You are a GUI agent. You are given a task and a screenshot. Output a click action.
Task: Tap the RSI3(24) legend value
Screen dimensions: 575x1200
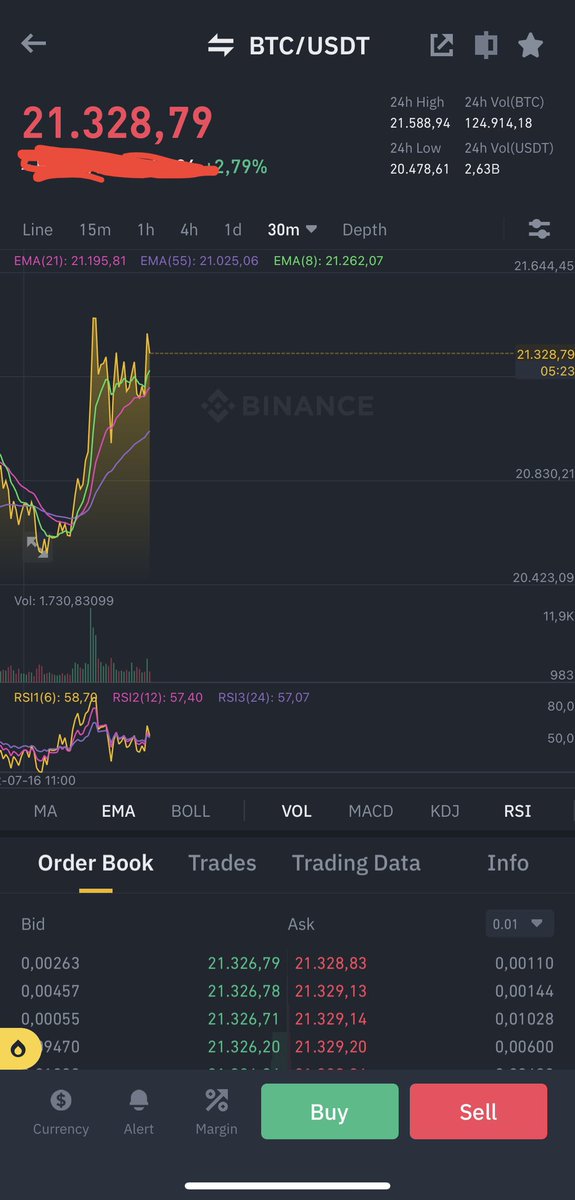(x=264, y=697)
